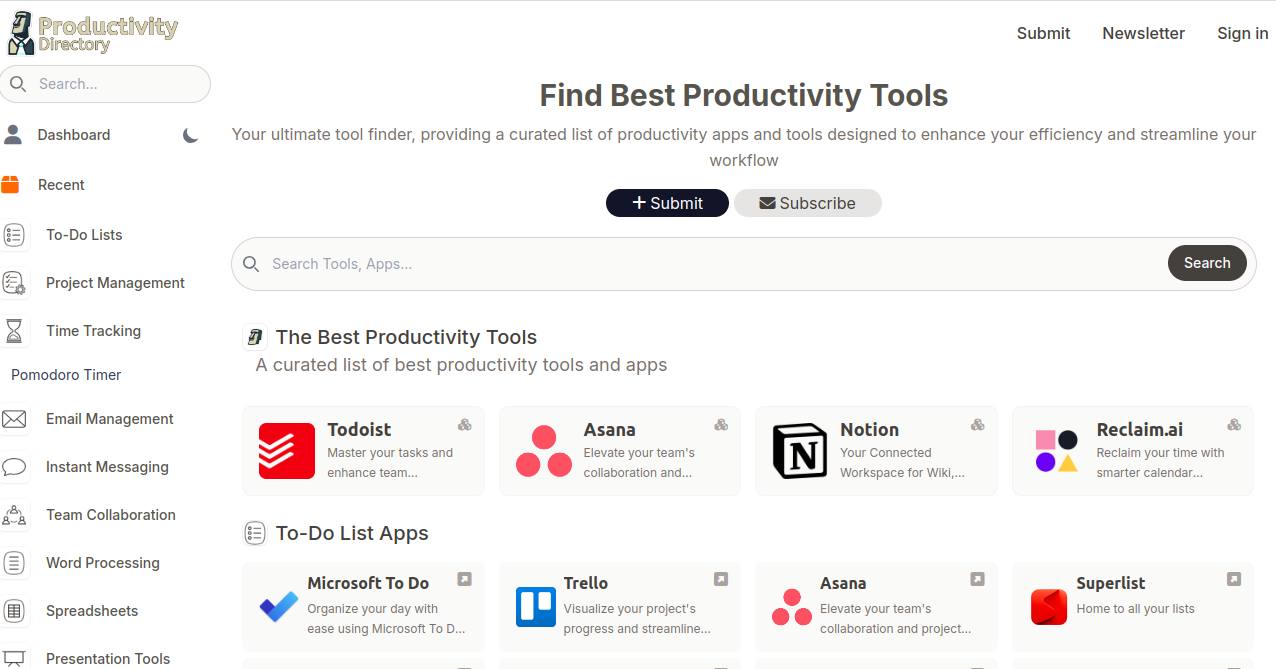Open Submit in top navigation
Screen dimensions: 1276x669
coord(1043,33)
